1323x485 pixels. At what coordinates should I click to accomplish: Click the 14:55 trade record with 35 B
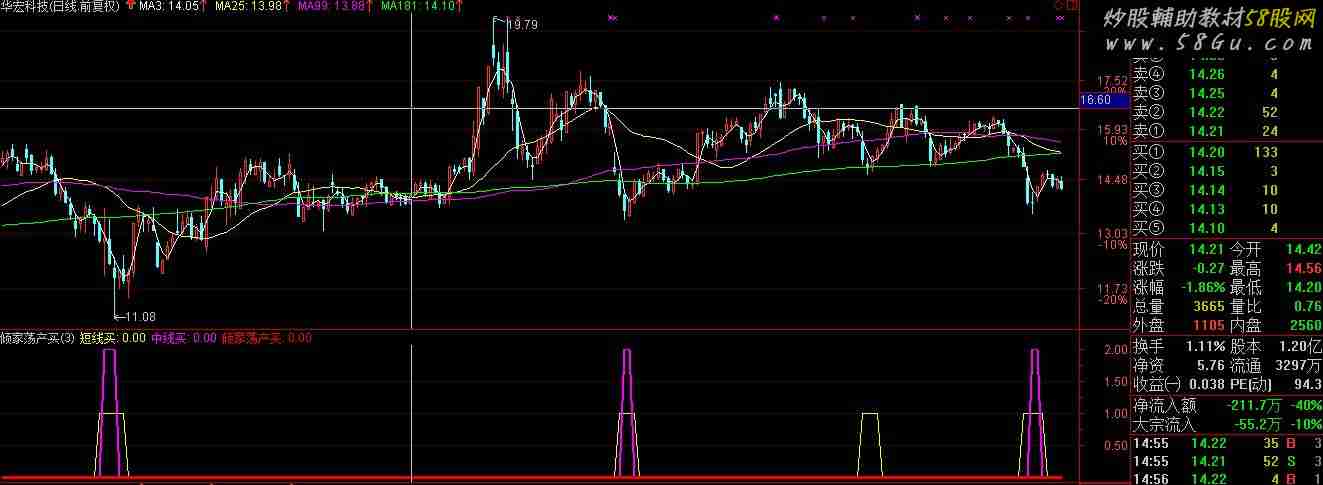1225,443
